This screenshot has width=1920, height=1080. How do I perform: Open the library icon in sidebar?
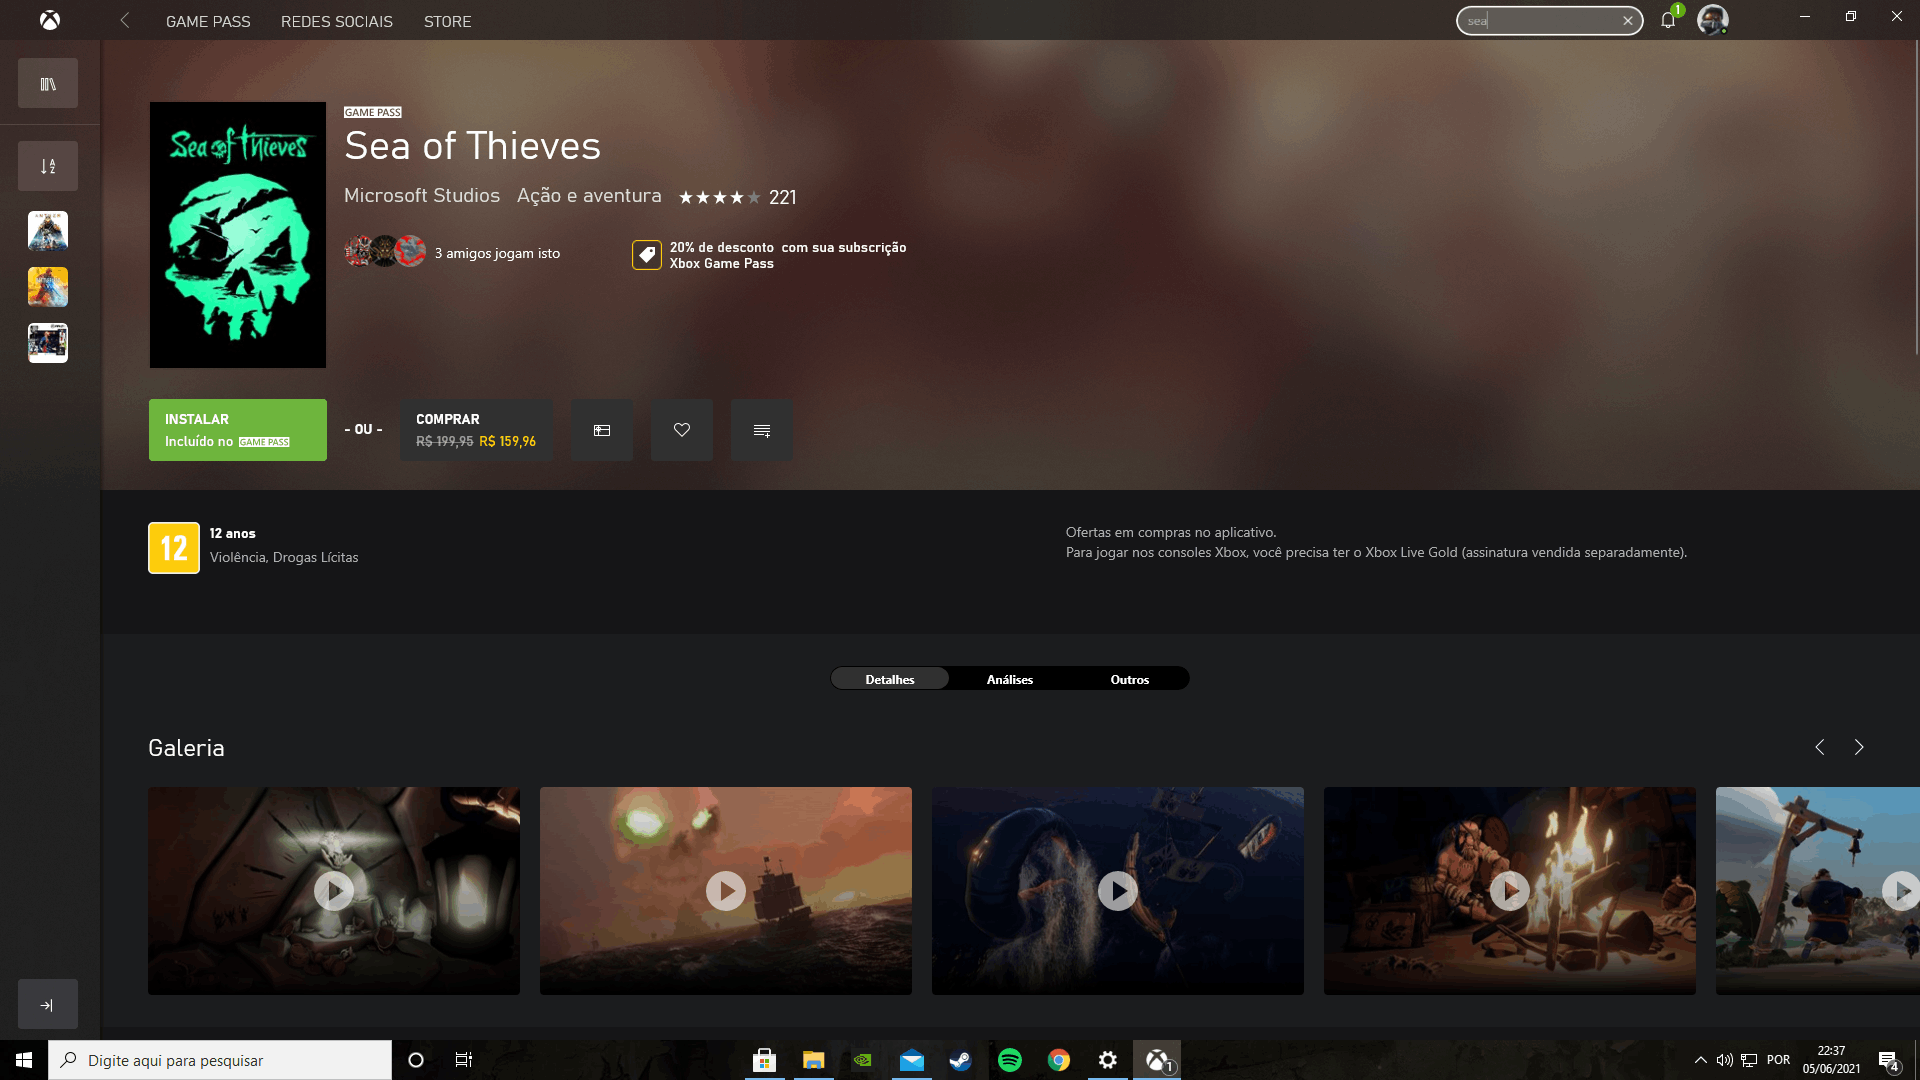click(48, 84)
